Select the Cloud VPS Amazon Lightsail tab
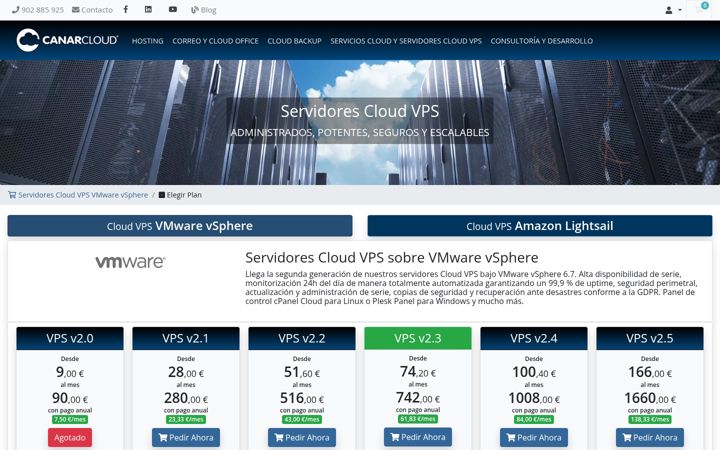720x450 pixels. (540, 226)
